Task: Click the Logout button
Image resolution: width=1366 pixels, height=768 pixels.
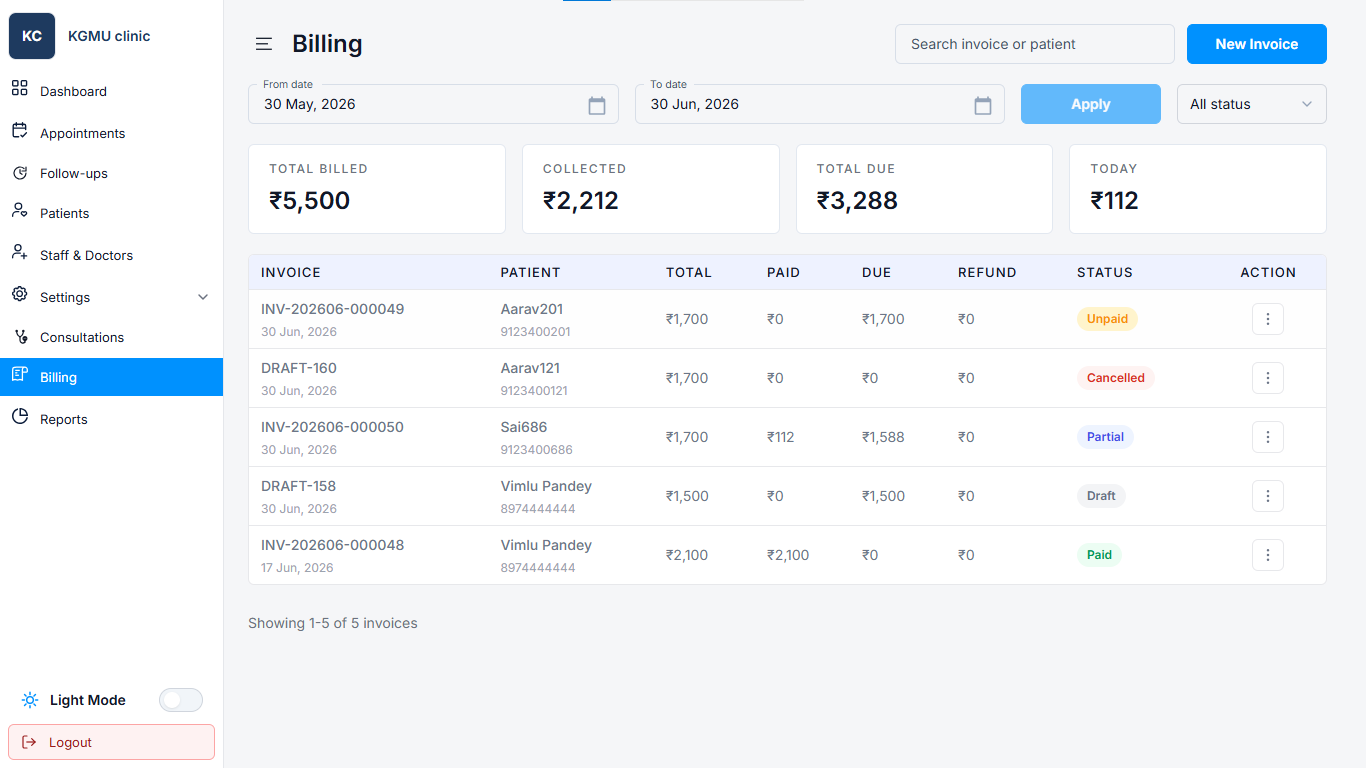Action: [111, 742]
